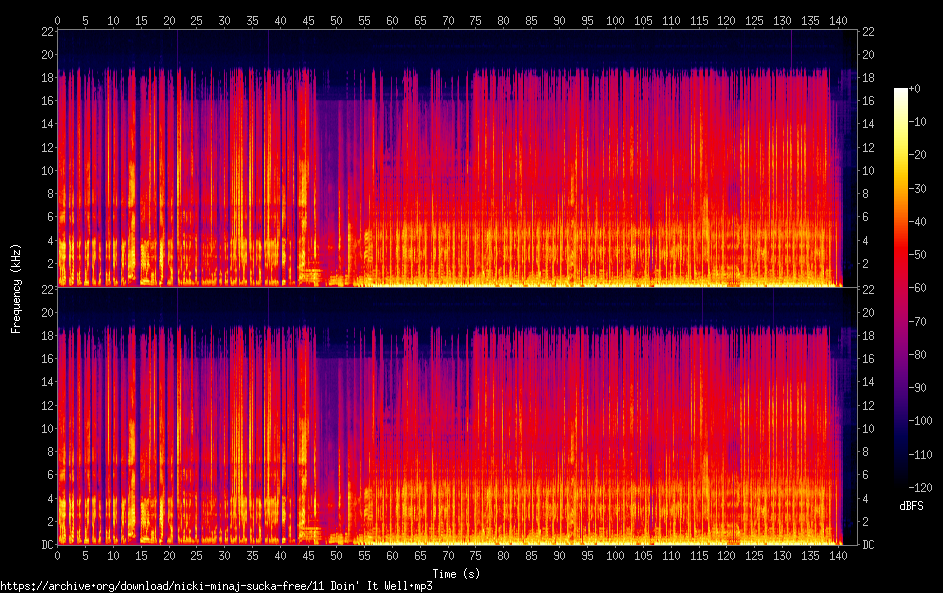The height and width of the screenshot is (593, 943).
Task: Click the white top of the color bar
Action: 901,92
